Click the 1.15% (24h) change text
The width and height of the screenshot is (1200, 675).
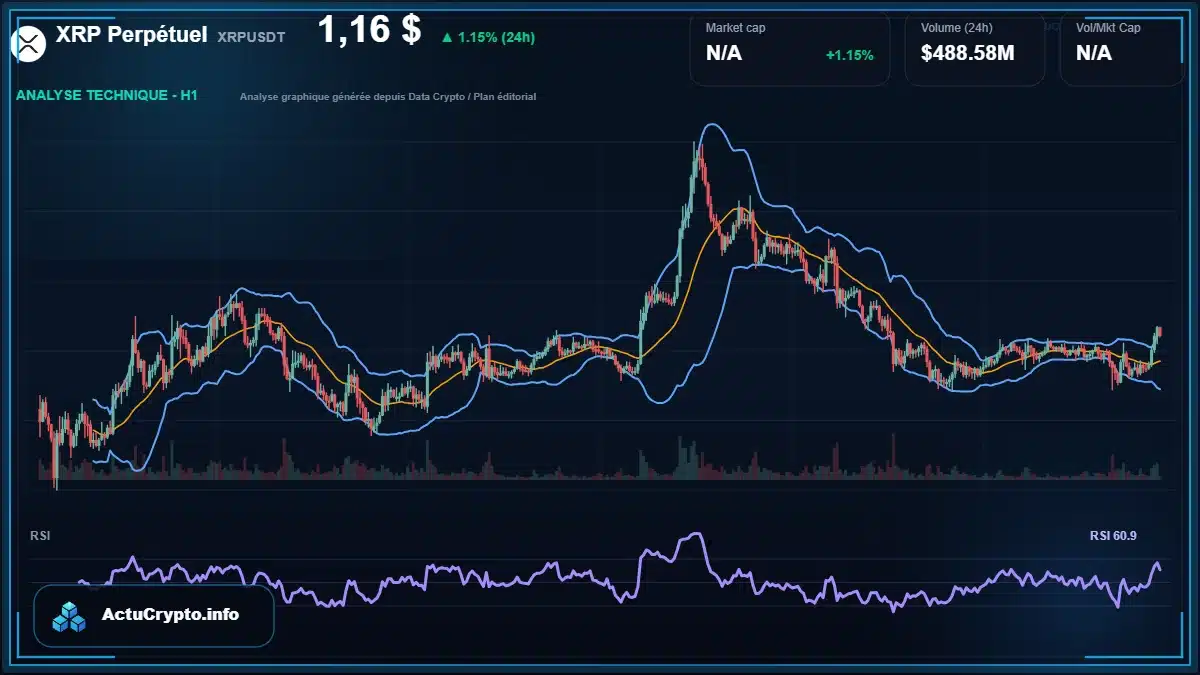tap(496, 37)
